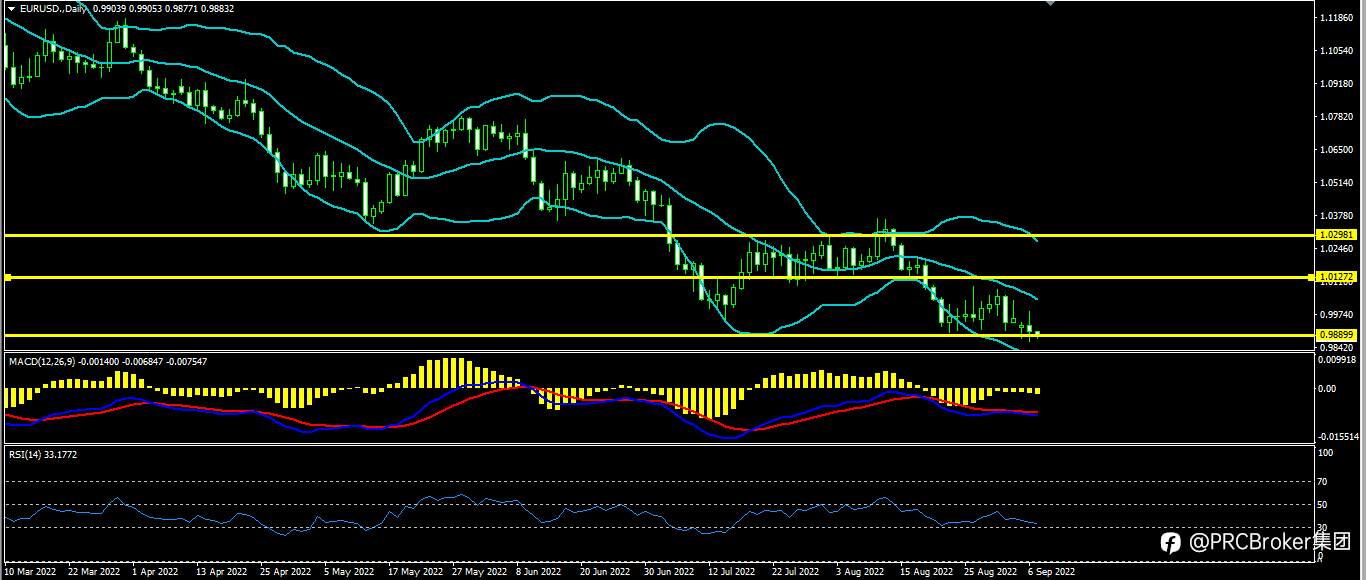Click date label 15 Aug 2022
Viewport: 1366px width, 580px height.
click(925, 572)
